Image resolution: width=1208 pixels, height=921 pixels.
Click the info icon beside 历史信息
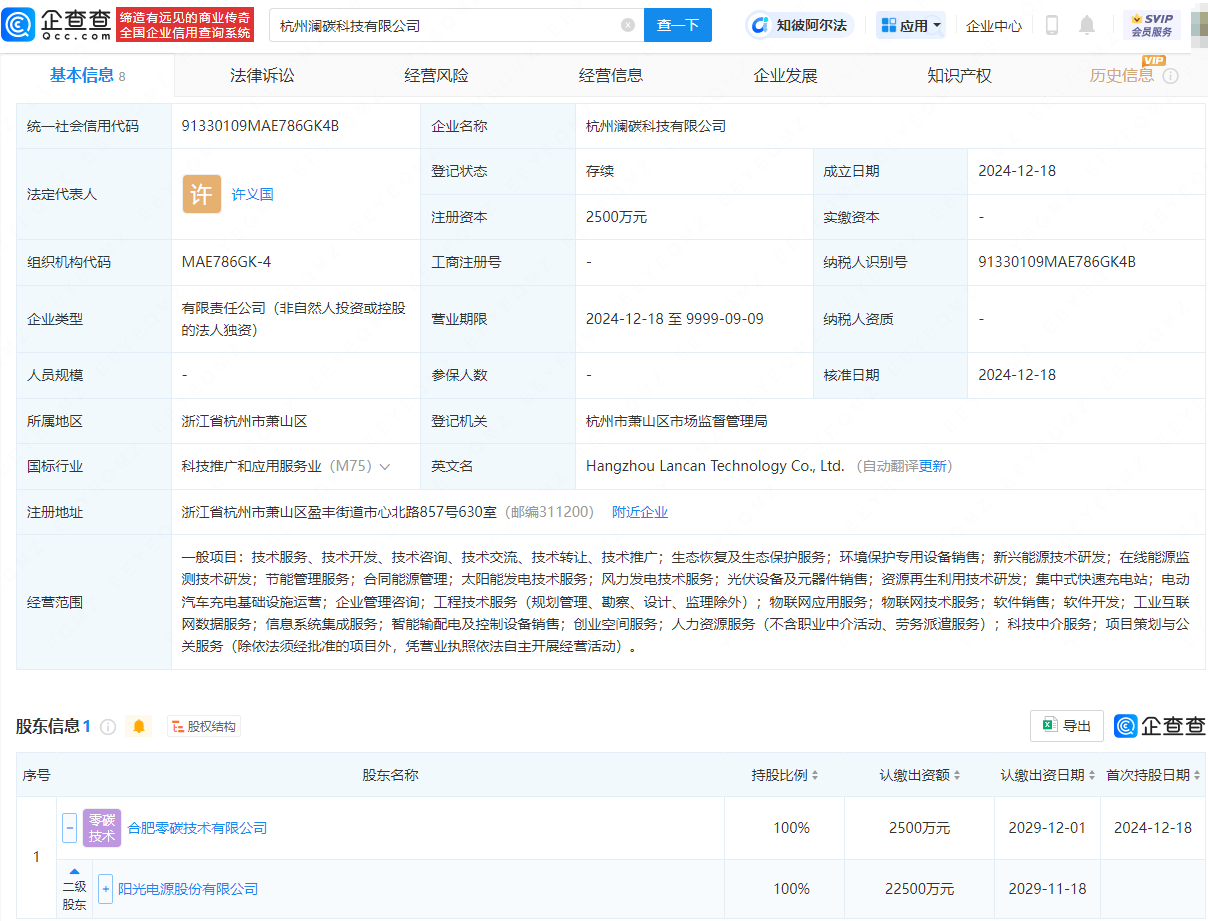(x=1171, y=76)
